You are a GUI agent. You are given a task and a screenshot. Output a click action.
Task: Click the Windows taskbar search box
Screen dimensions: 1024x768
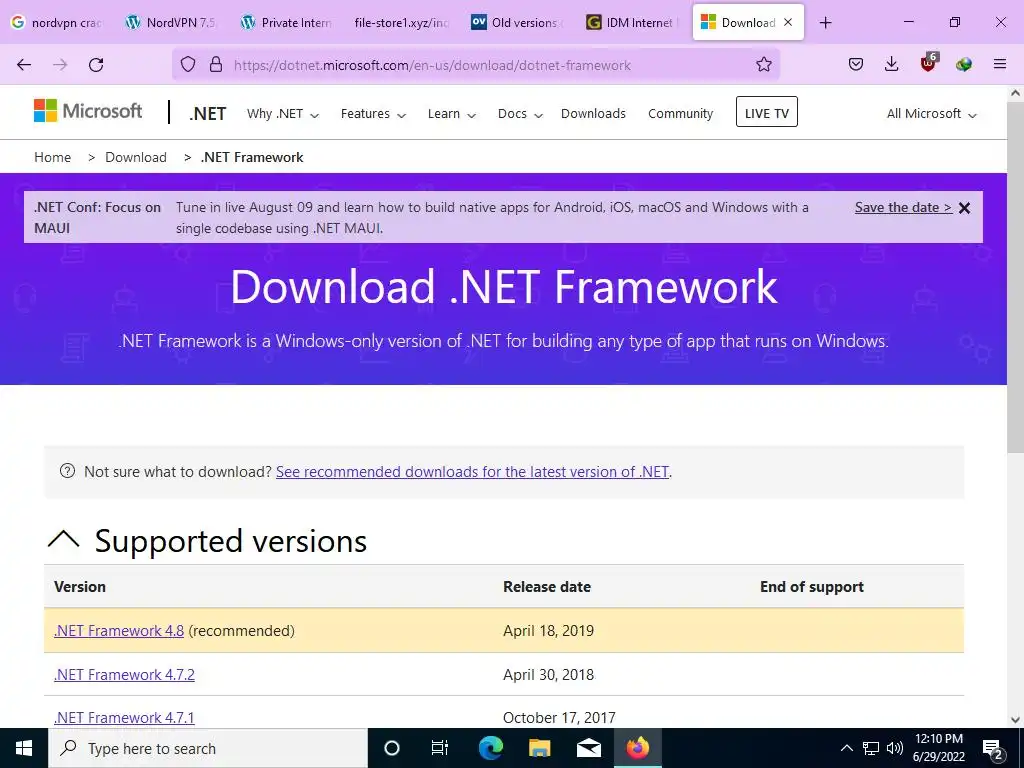coord(208,748)
